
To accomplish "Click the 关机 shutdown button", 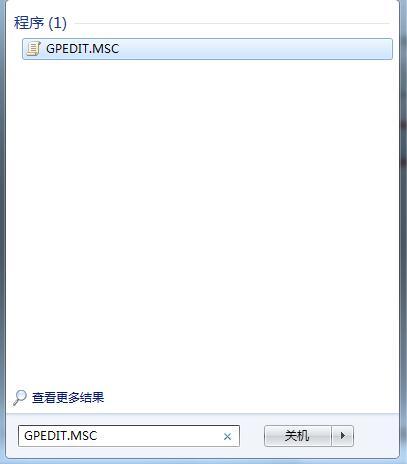I will 297,436.
